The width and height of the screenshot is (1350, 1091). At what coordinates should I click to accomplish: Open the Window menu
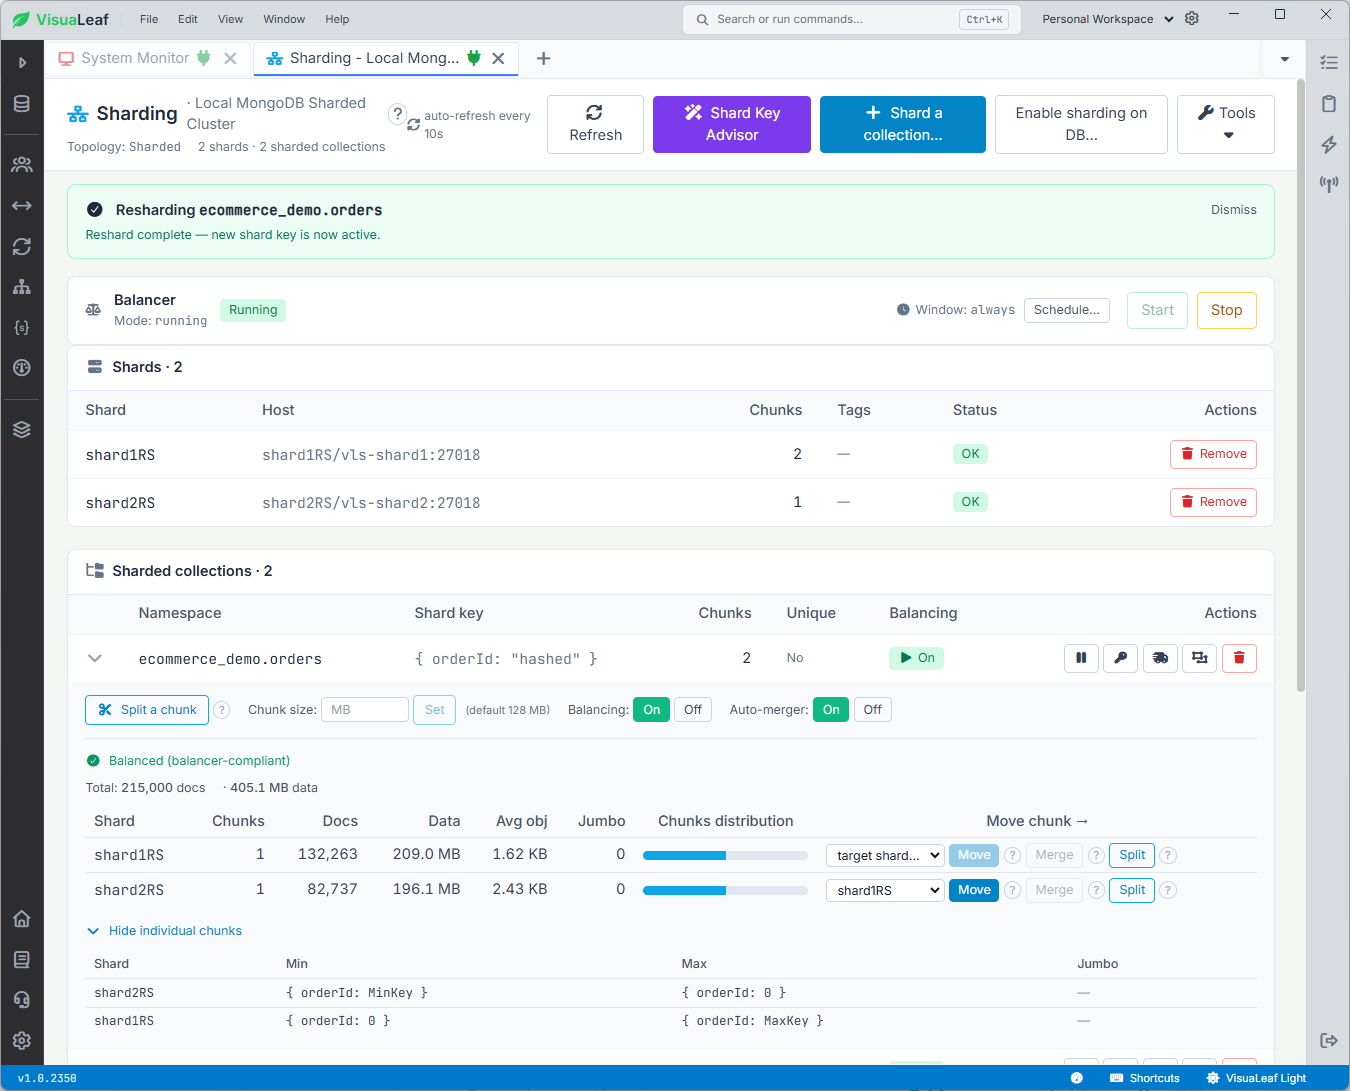tap(284, 19)
